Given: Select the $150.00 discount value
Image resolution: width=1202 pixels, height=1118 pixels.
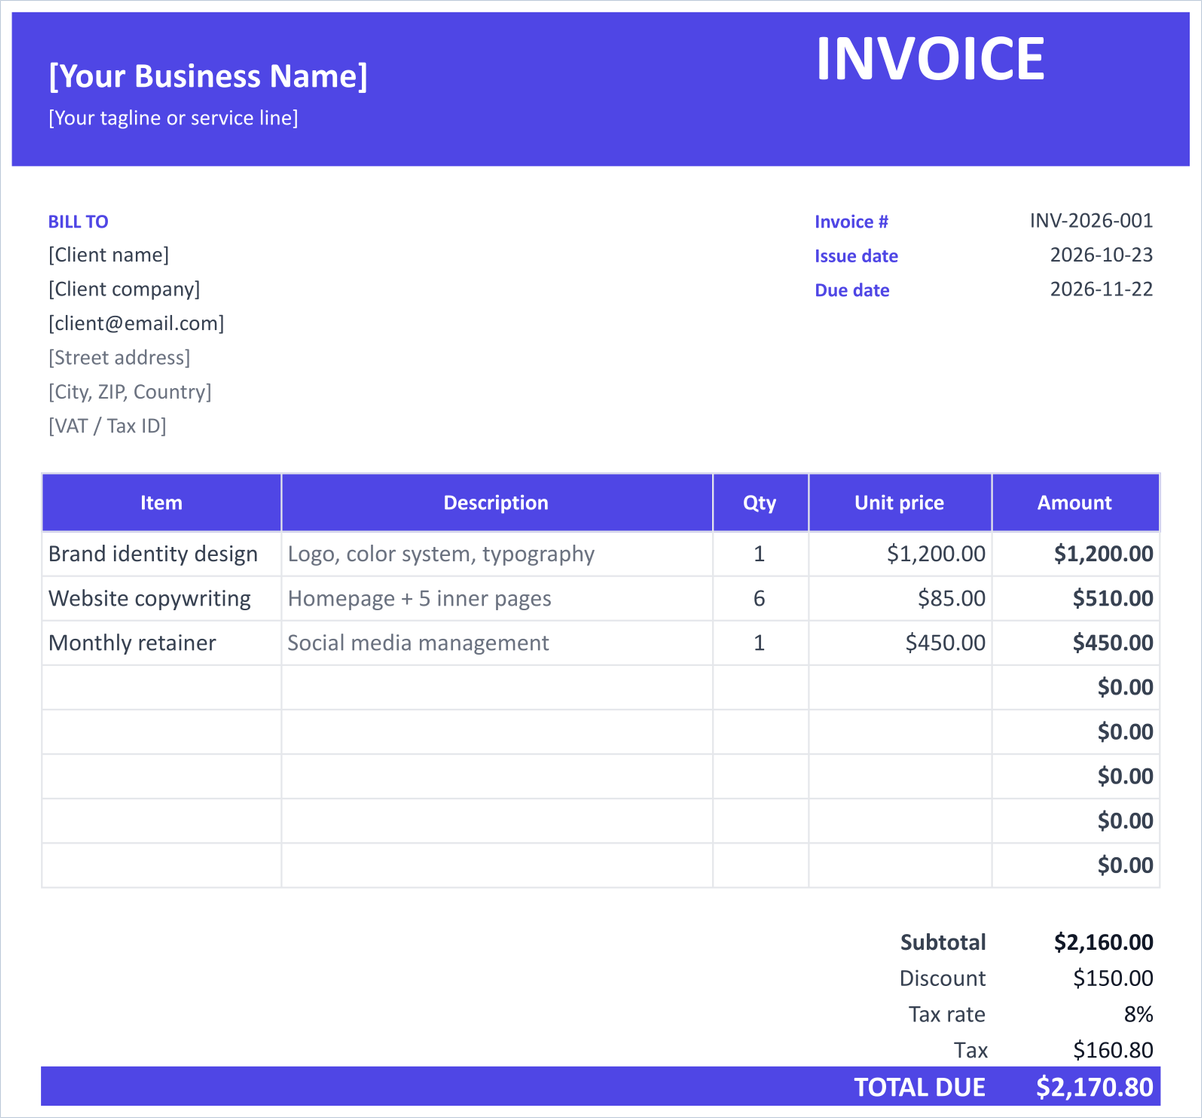Looking at the screenshot, I should 1113,978.
